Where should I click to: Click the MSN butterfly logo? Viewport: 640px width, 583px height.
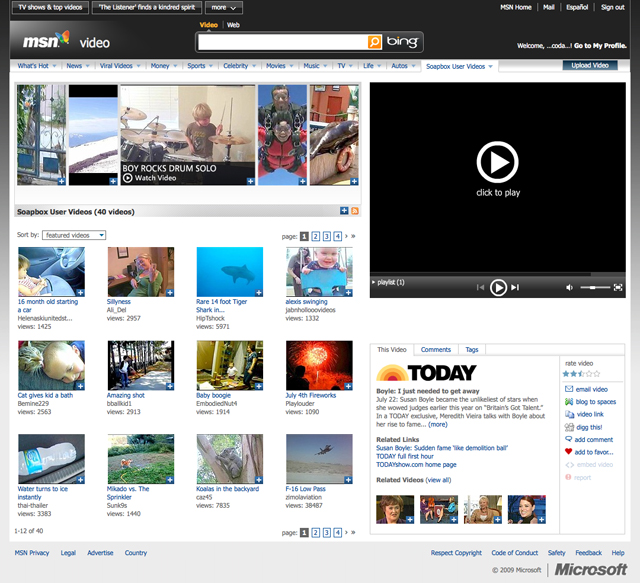click(63, 38)
